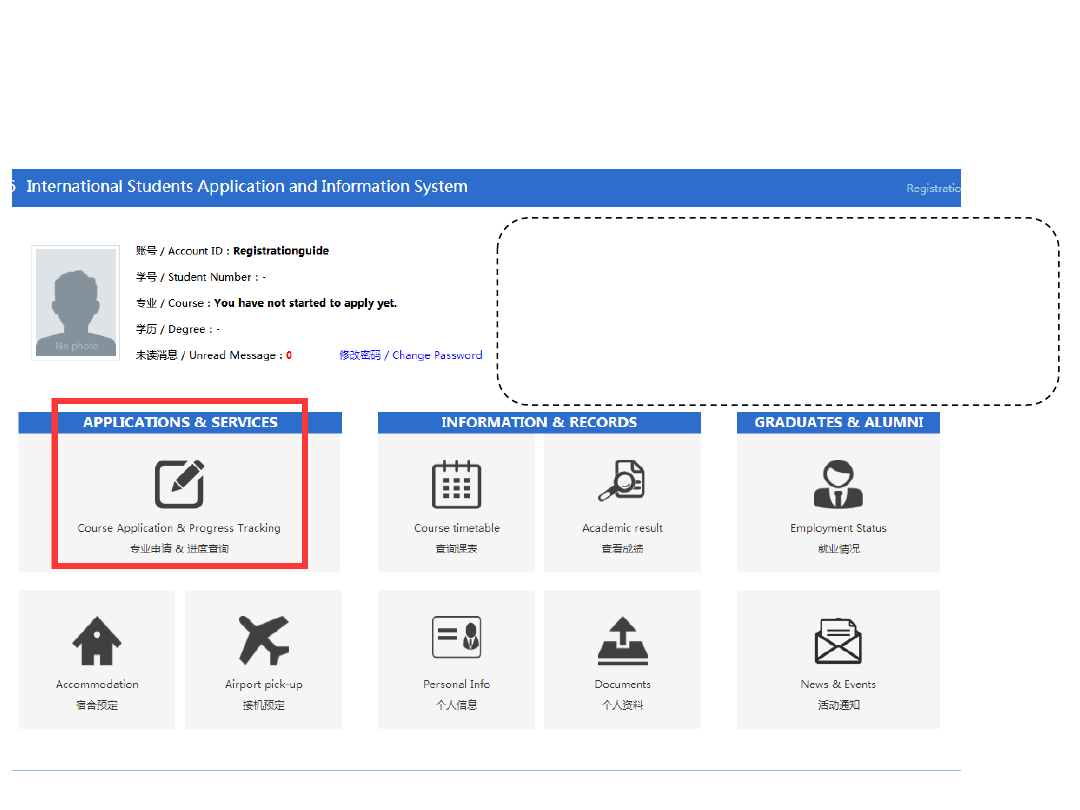Click the Unread Message count 0
This screenshot has height=810, width=1080.
tap(289, 355)
